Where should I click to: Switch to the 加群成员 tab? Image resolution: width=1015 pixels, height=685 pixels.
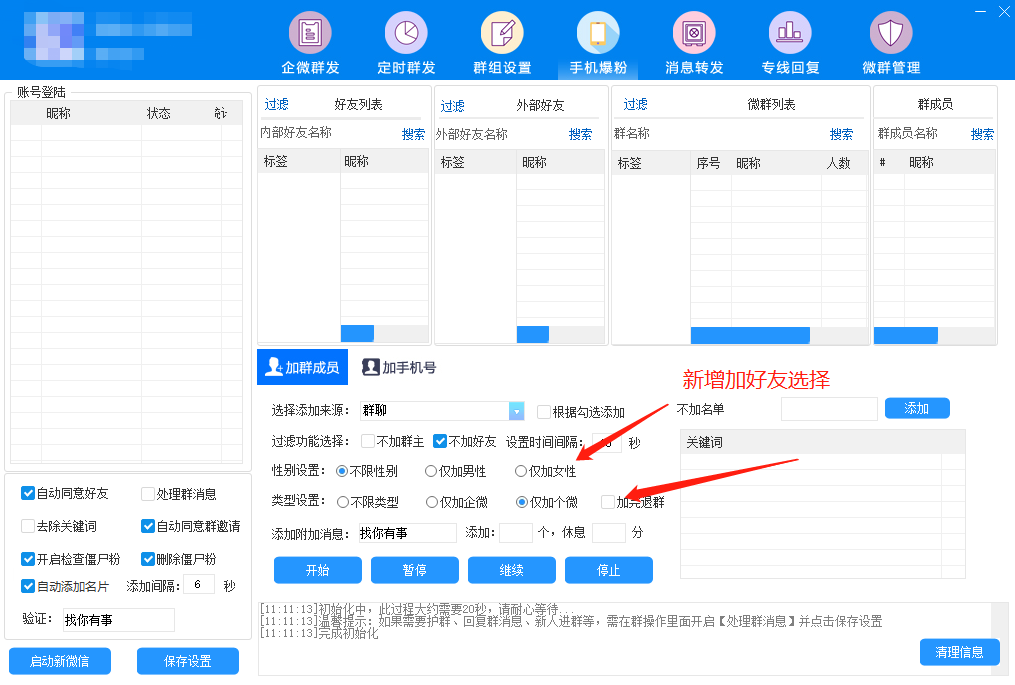pos(301,367)
